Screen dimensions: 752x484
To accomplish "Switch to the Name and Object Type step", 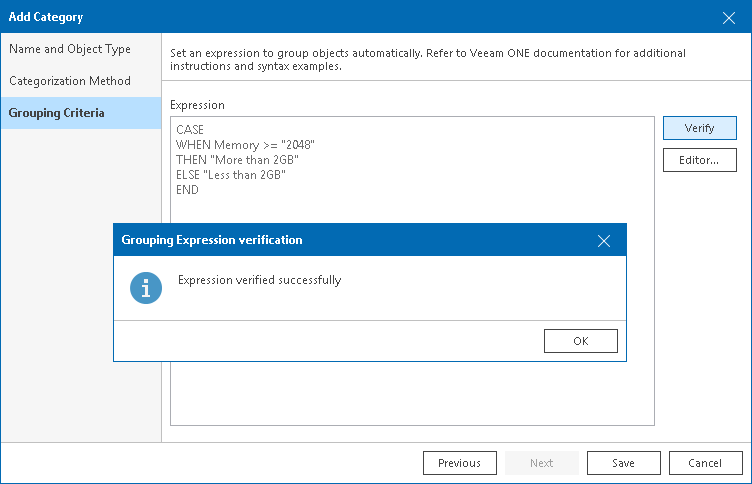I will click(70, 49).
